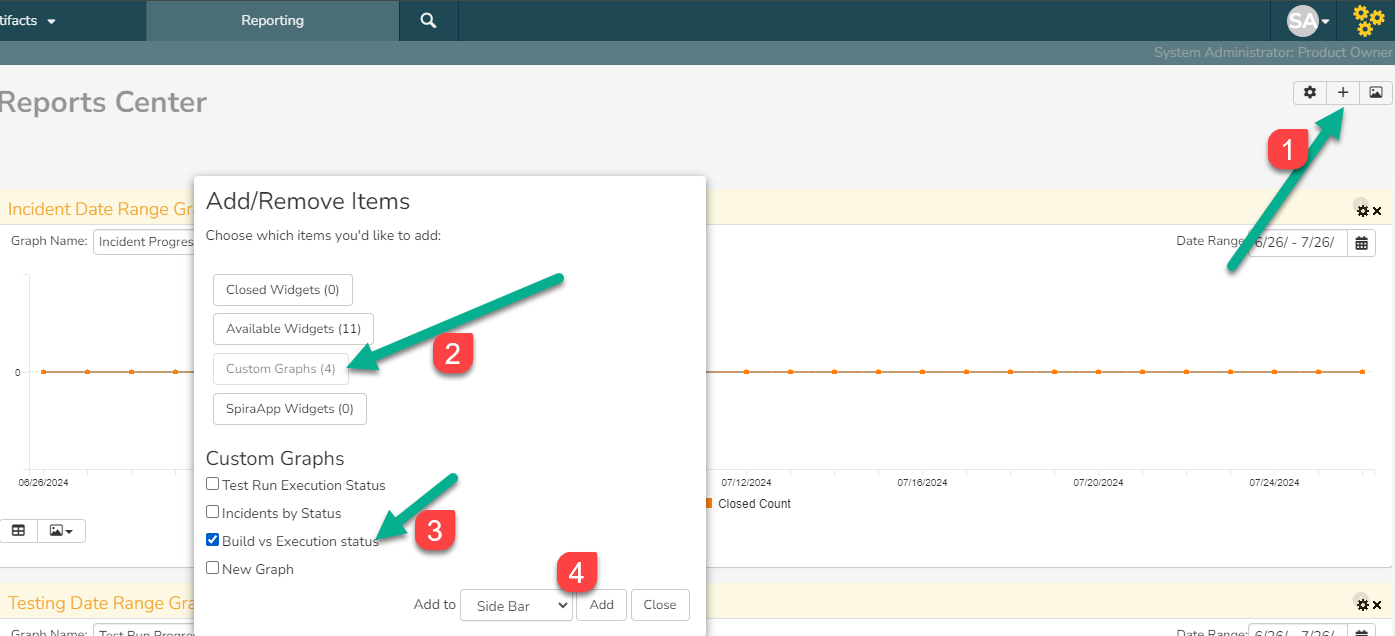The width and height of the screenshot is (1395, 636).
Task: Open Incident Date Range widget gear settings
Action: tap(1362, 210)
